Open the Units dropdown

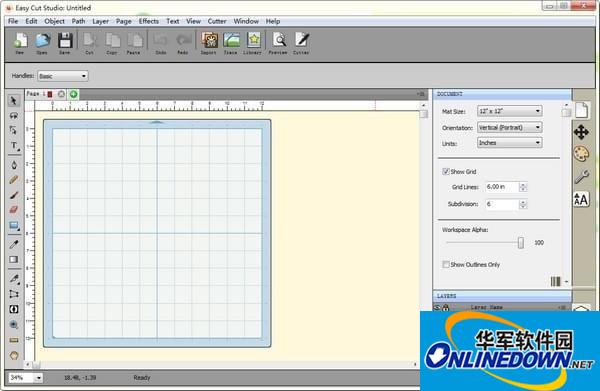[510, 143]
